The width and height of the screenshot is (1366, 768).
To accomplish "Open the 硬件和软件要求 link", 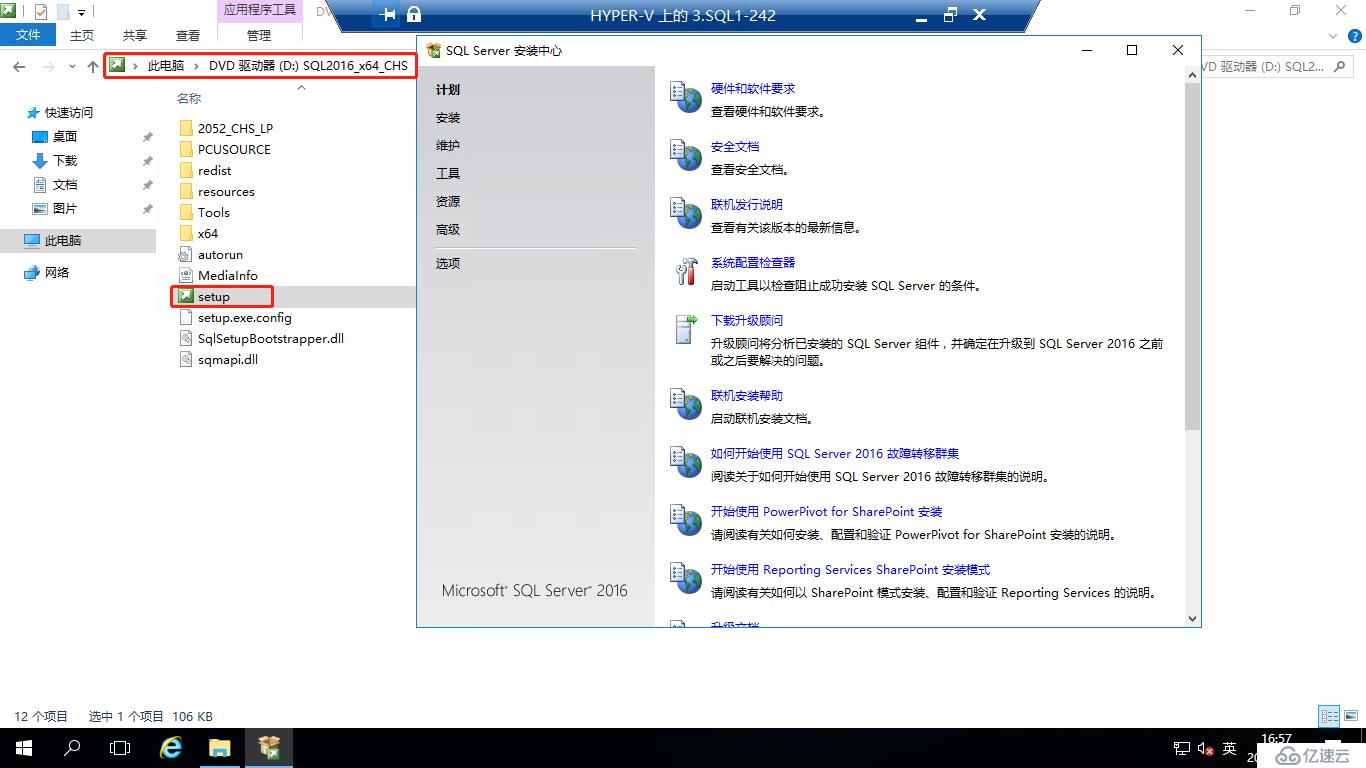I will pyautogui.click(x=753, y=89).
